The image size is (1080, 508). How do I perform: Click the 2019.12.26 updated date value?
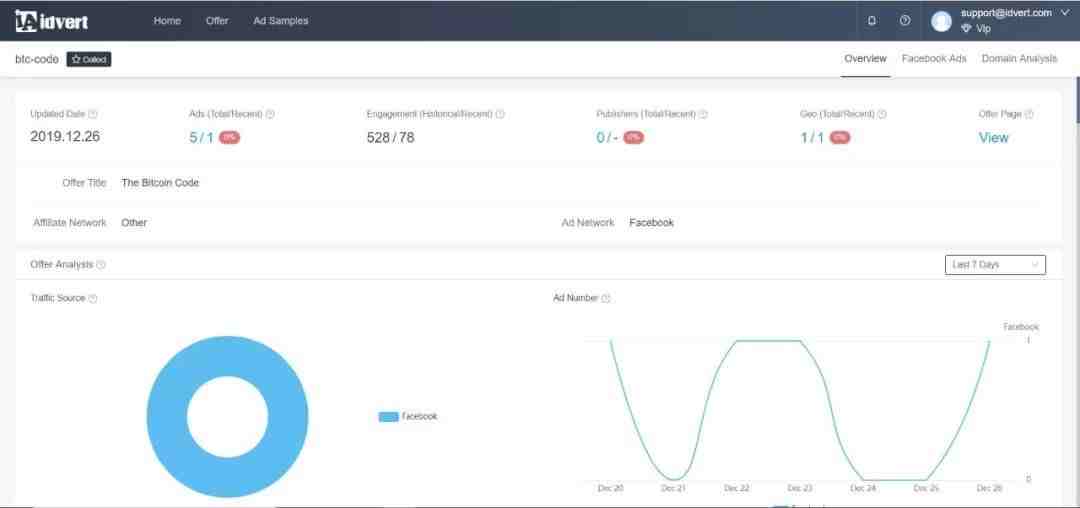(65, 137)
